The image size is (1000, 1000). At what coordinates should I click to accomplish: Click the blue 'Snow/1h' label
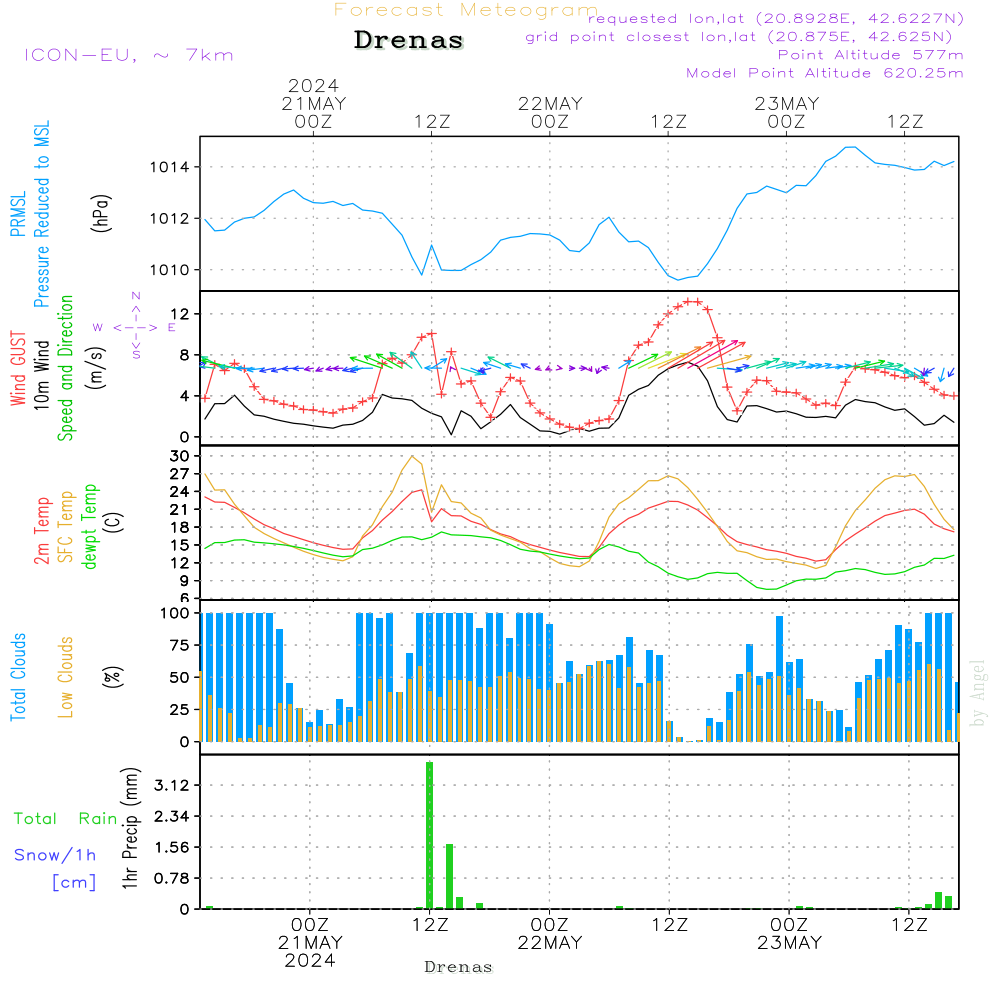click(x=55, y=855)
